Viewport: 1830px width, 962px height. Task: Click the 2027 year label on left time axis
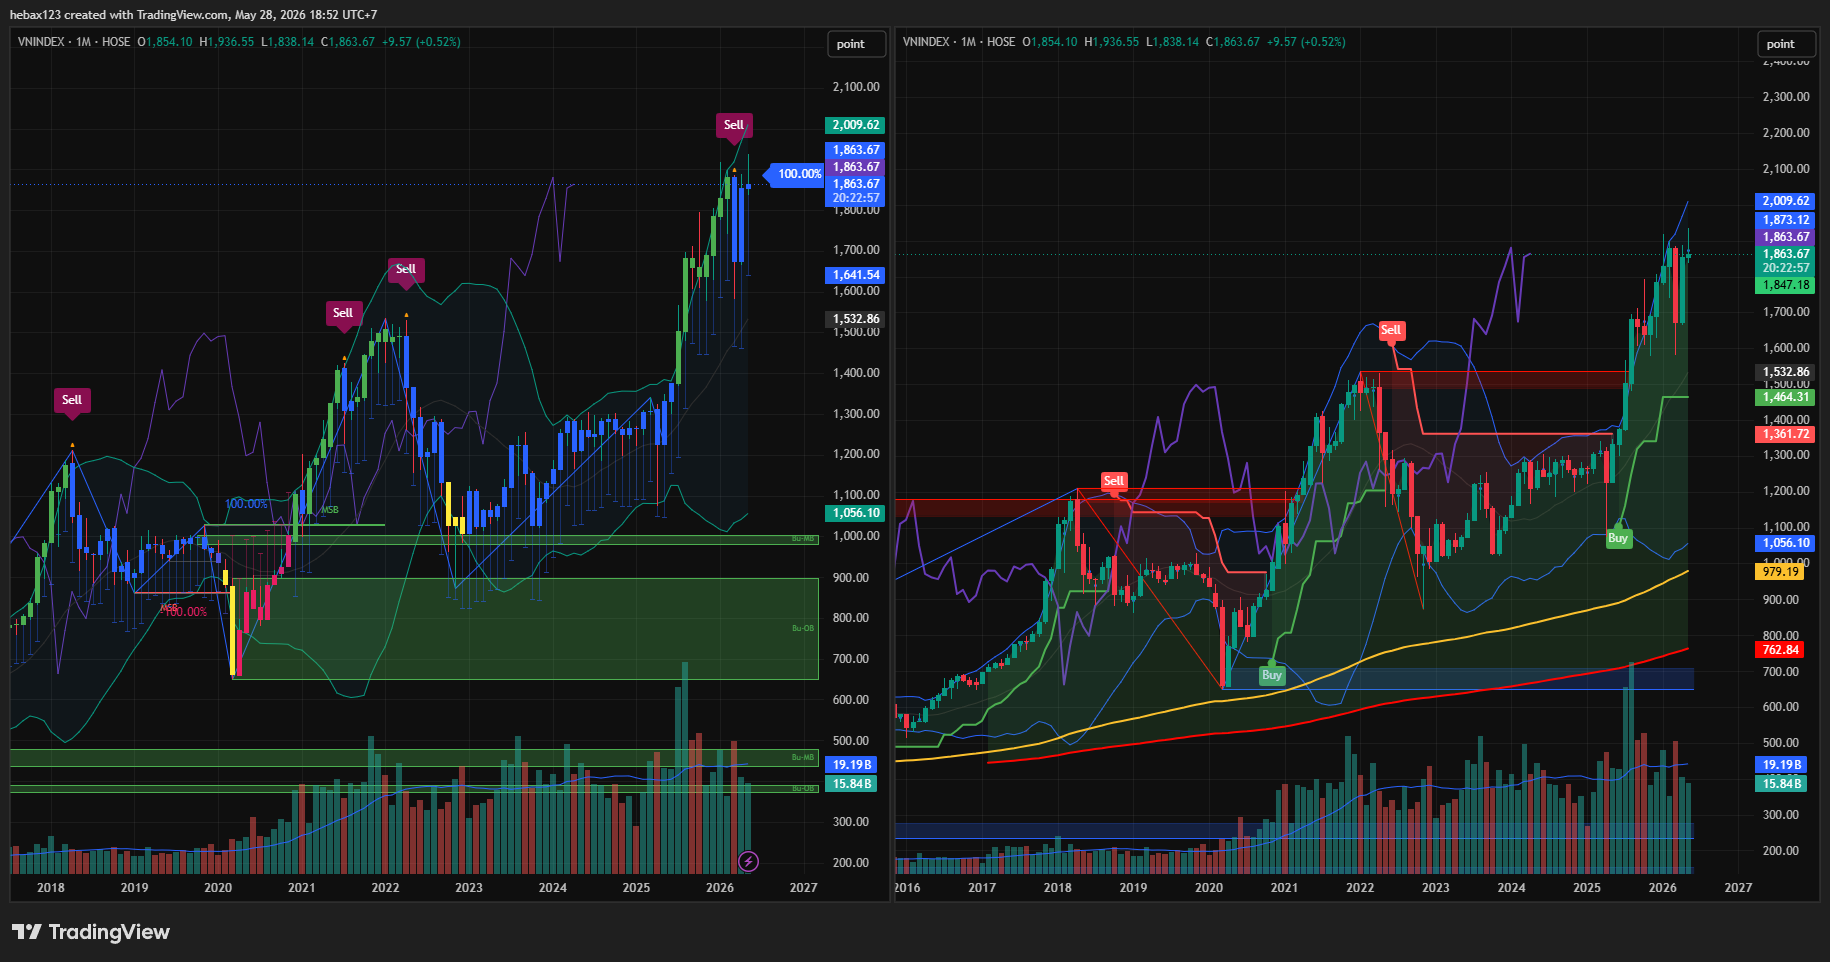pos(803,888)
